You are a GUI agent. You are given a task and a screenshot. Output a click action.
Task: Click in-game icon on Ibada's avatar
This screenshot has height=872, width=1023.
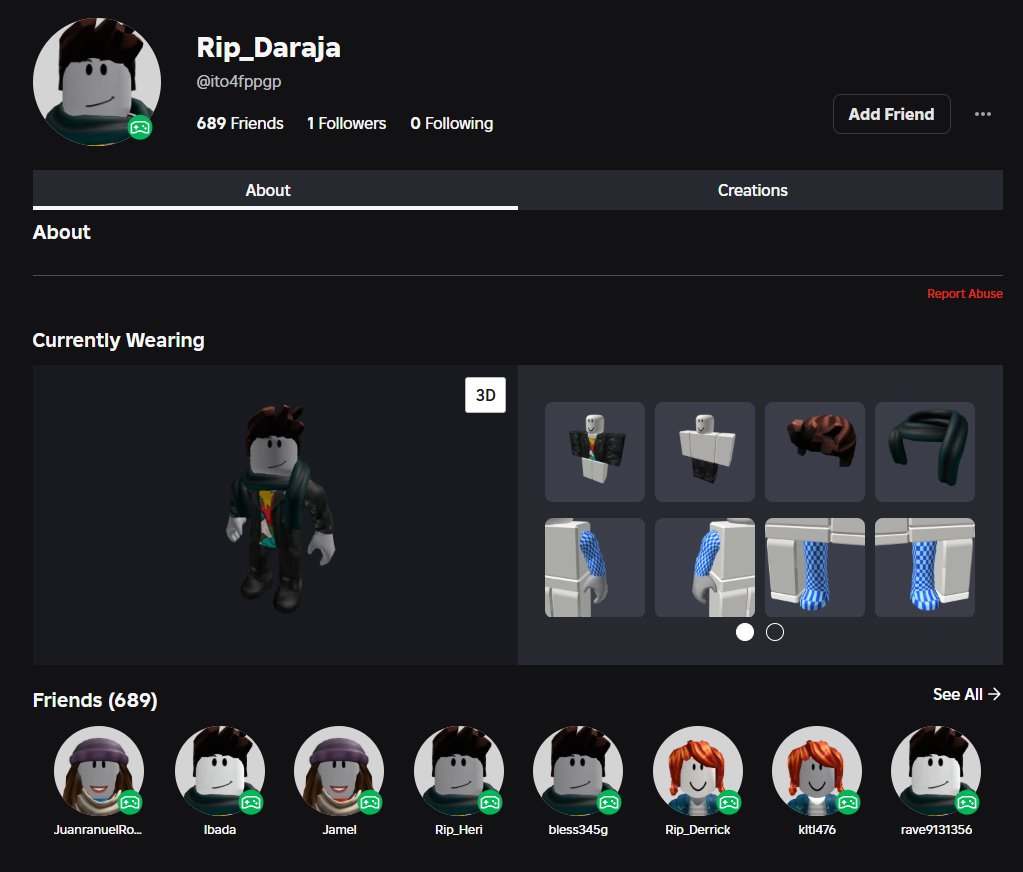[251, 802]
